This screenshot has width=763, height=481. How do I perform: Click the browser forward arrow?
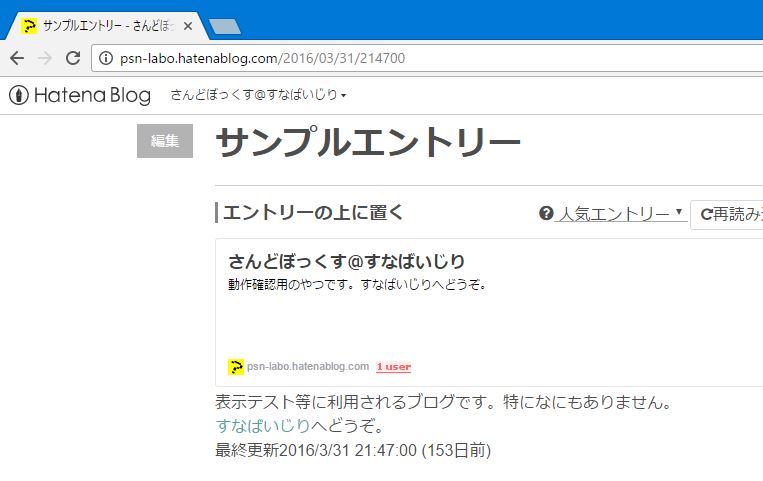click(x=45, y=58)
